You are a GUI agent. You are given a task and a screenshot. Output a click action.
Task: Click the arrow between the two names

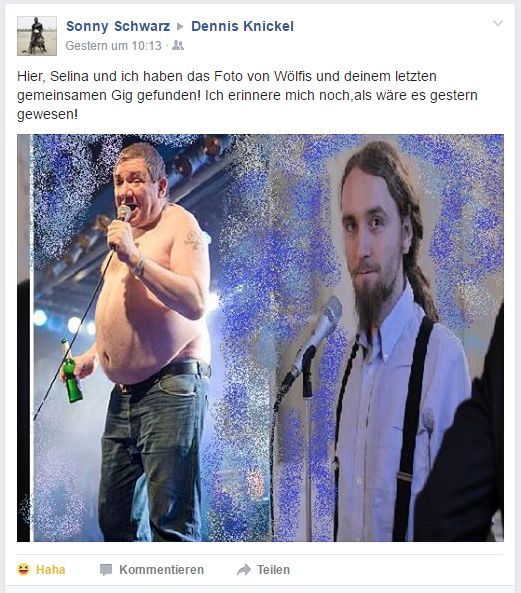(180, 26)
